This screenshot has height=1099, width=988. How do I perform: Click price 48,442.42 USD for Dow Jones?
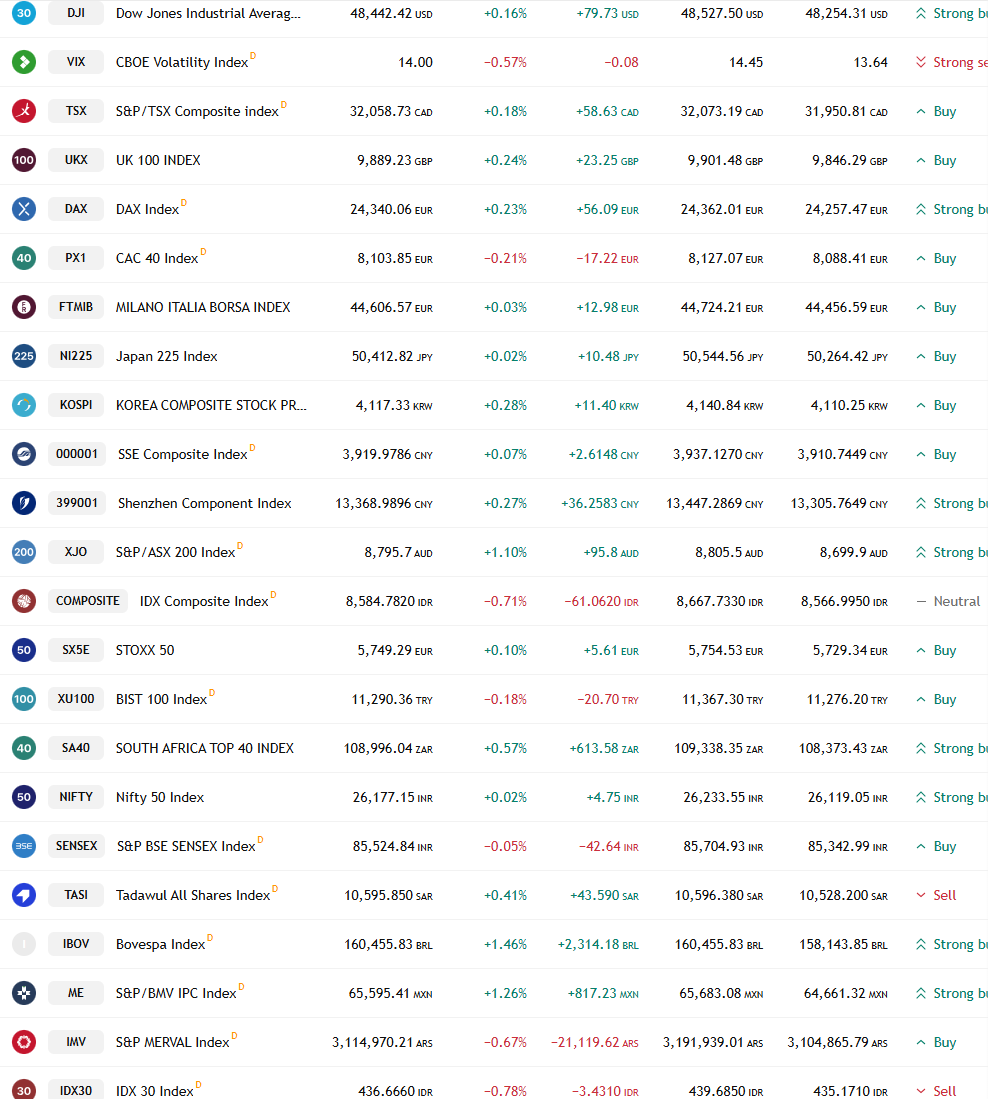tap(391, 13)
